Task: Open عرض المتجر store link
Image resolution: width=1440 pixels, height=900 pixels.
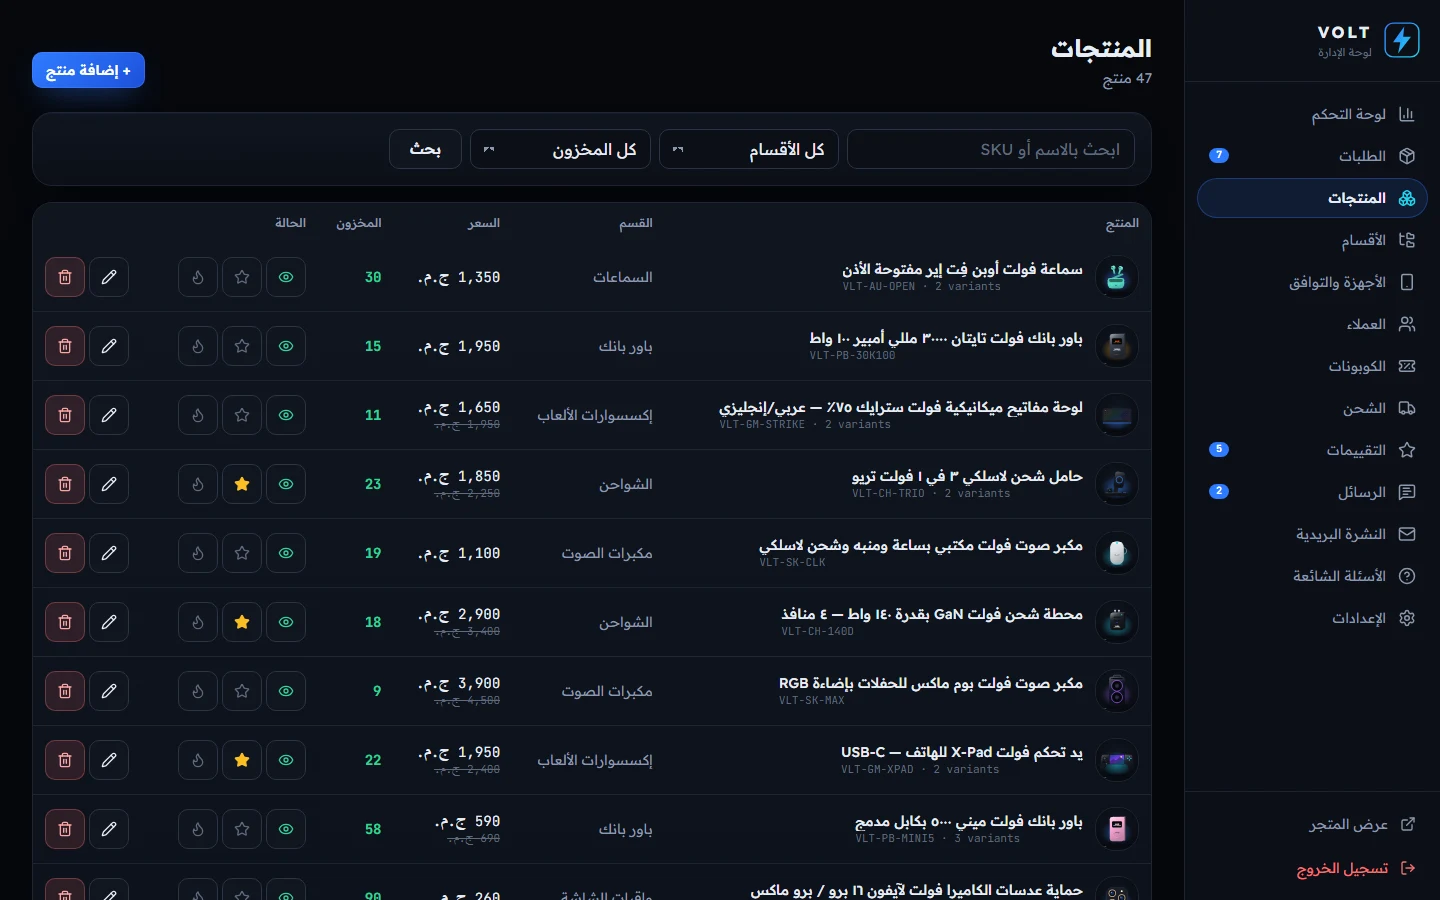Action: click(x=1312, y=824)
